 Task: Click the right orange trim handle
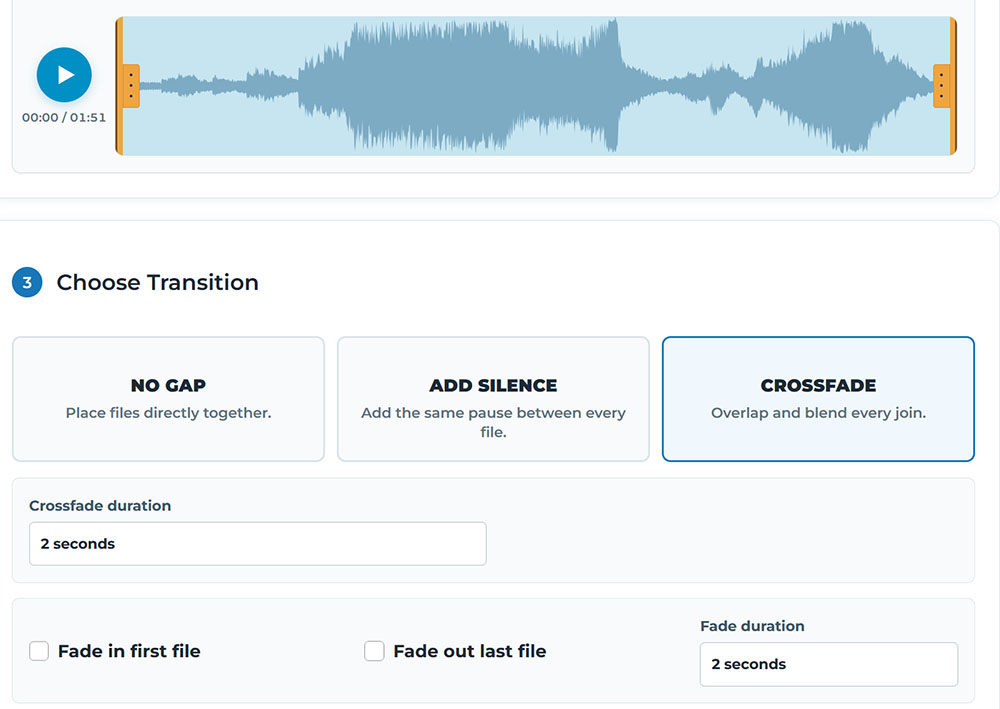[941, 85]
